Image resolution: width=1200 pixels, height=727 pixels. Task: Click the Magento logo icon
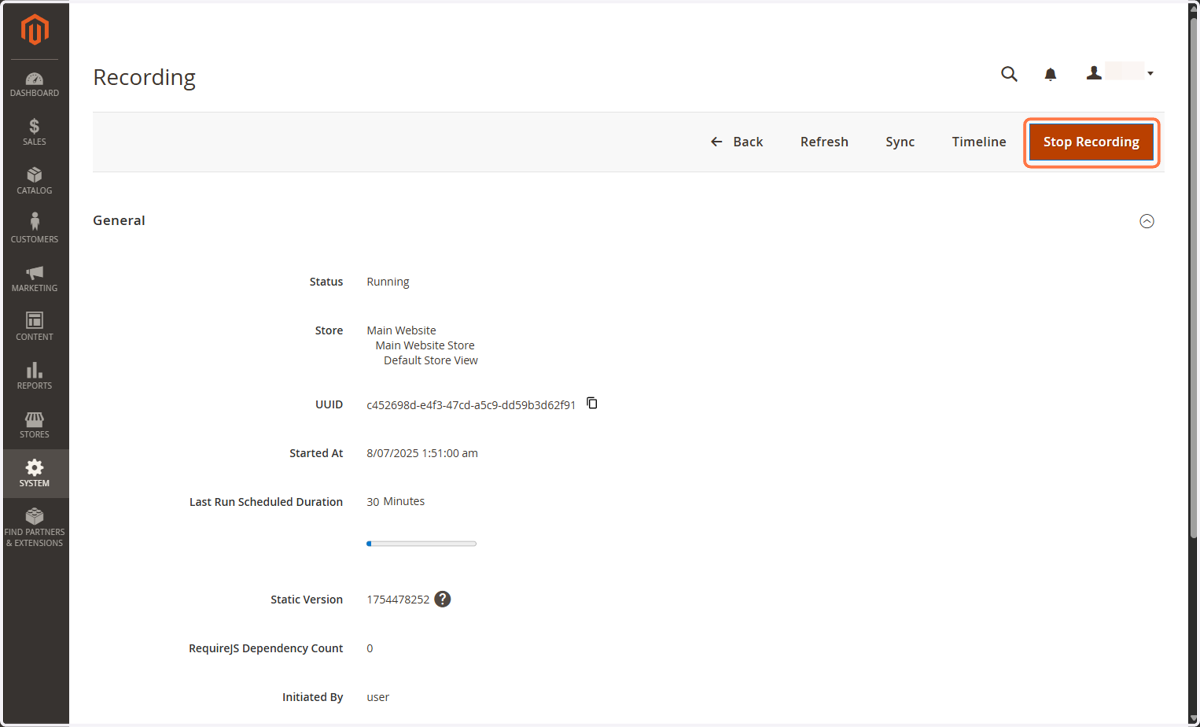(x=35, y=30)
